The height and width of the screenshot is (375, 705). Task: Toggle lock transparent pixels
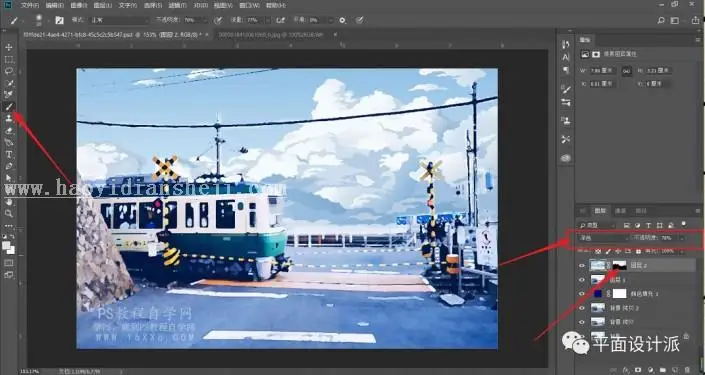[598, 251]
